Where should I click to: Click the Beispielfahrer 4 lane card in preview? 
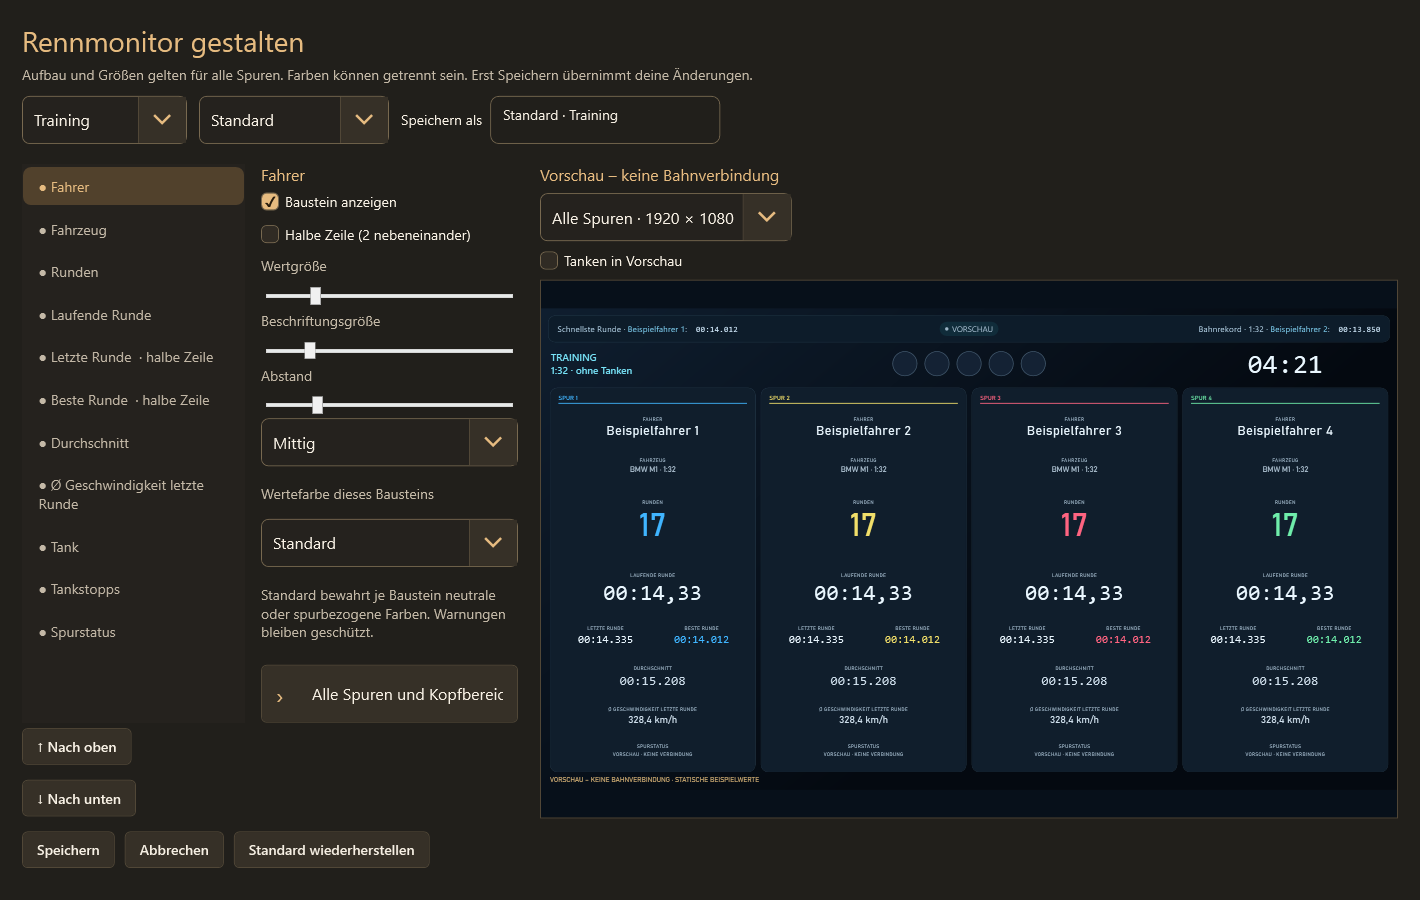1285,580
